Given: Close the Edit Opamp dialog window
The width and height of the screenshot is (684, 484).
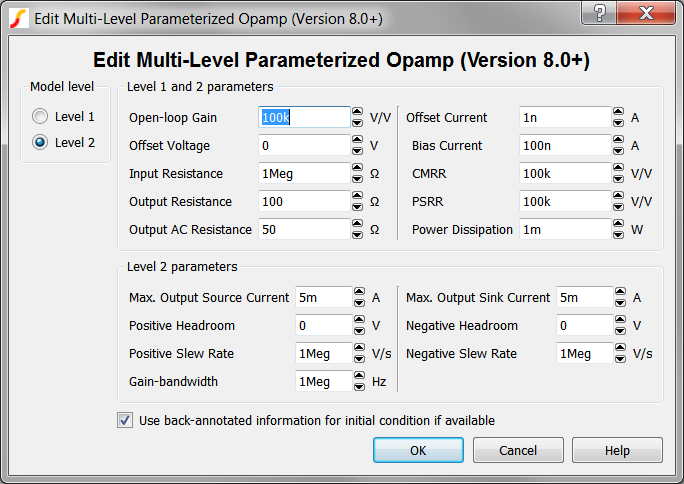Looking at the screenshot, I should coord(645,15).
